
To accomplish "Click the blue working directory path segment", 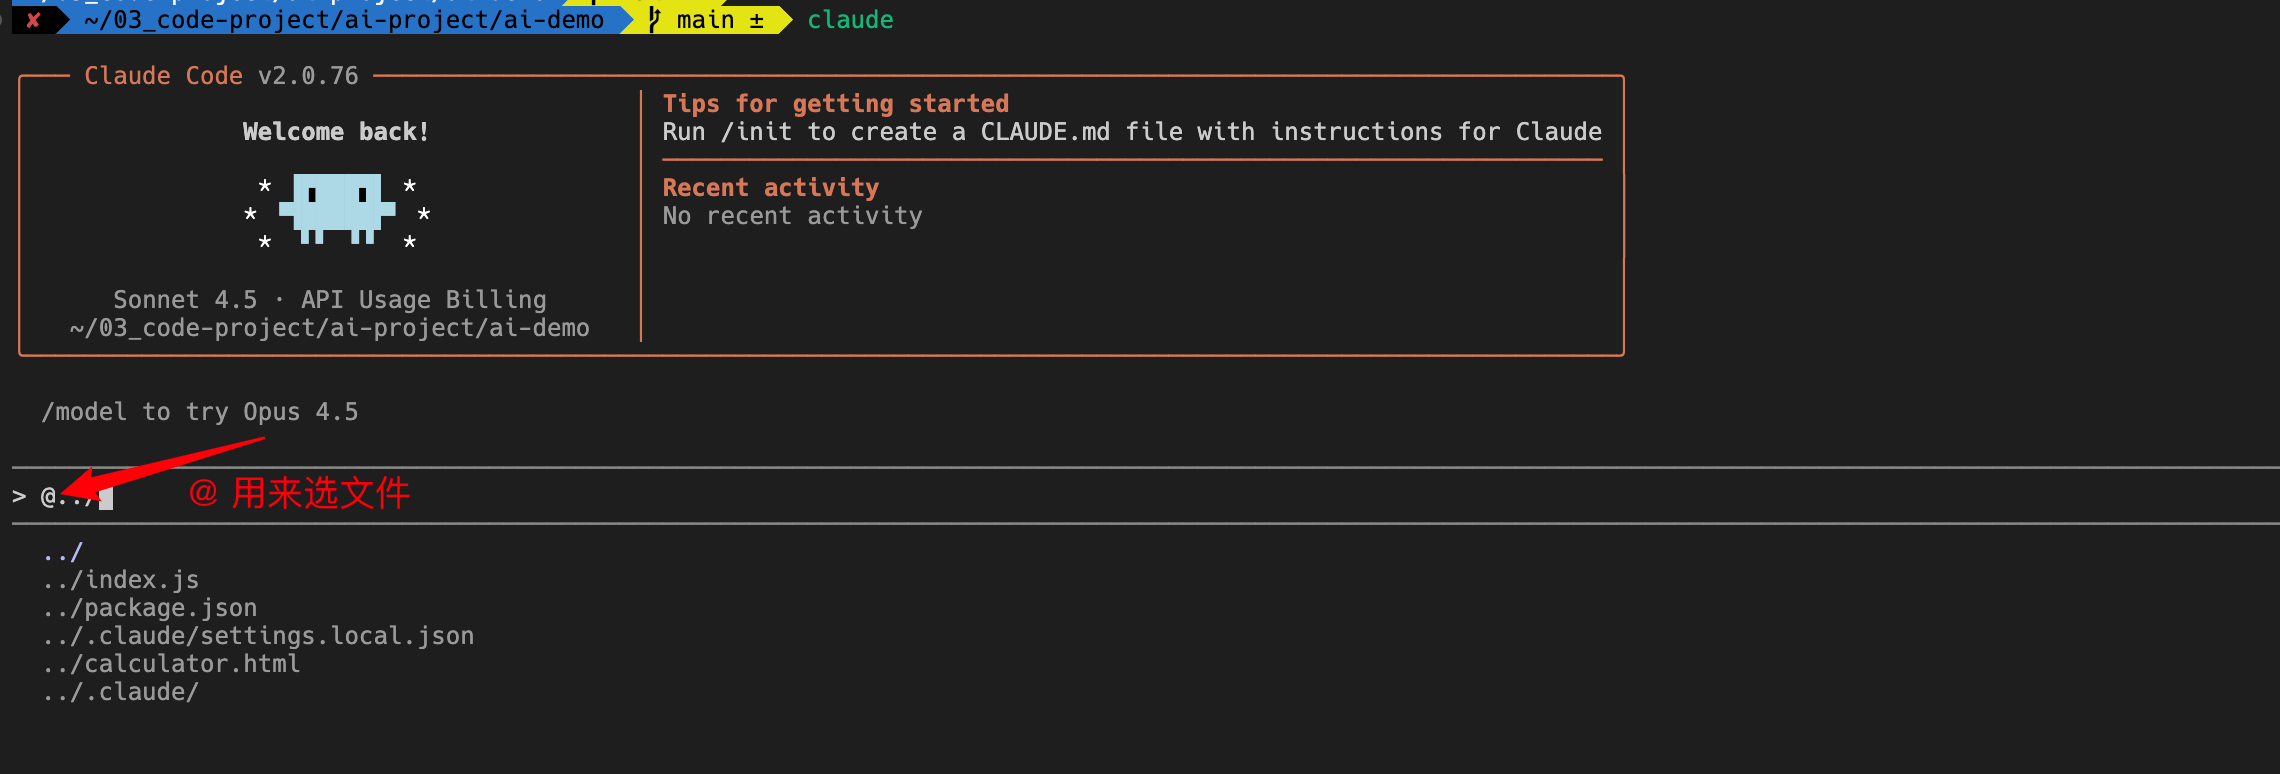I will (344, 20).
